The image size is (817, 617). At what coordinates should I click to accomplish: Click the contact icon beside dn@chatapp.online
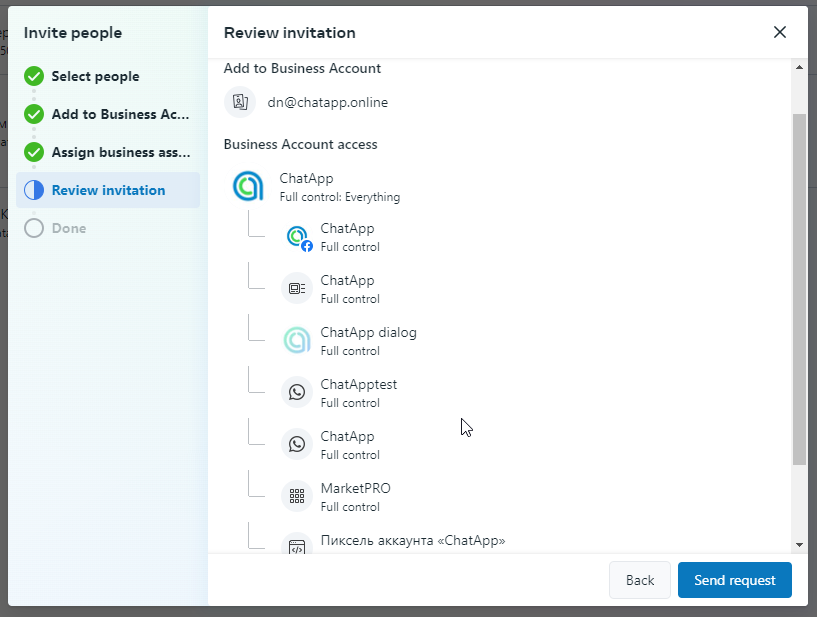tap(240, 102)
